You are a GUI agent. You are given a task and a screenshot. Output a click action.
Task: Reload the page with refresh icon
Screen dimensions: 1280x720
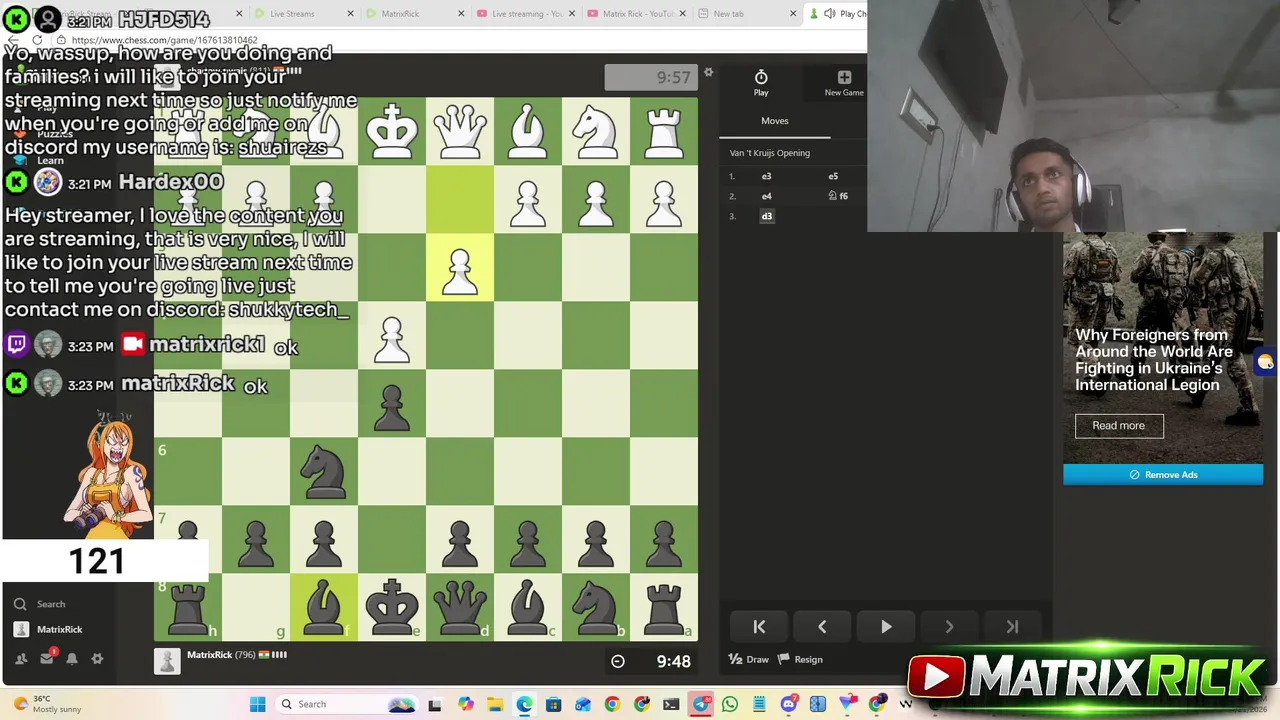coord(37,40)
